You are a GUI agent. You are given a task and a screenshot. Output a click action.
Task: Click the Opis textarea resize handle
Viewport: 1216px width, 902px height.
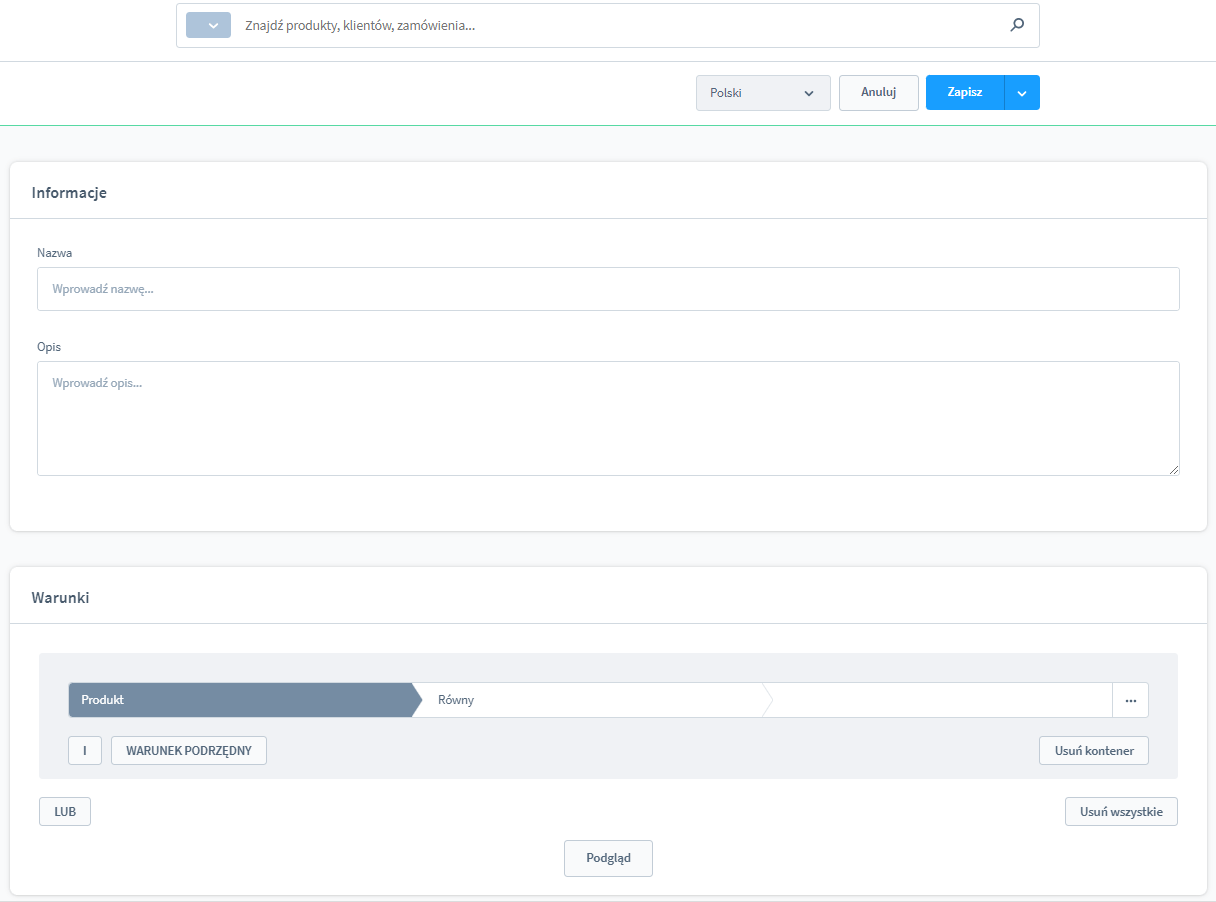coord(1173,469)
